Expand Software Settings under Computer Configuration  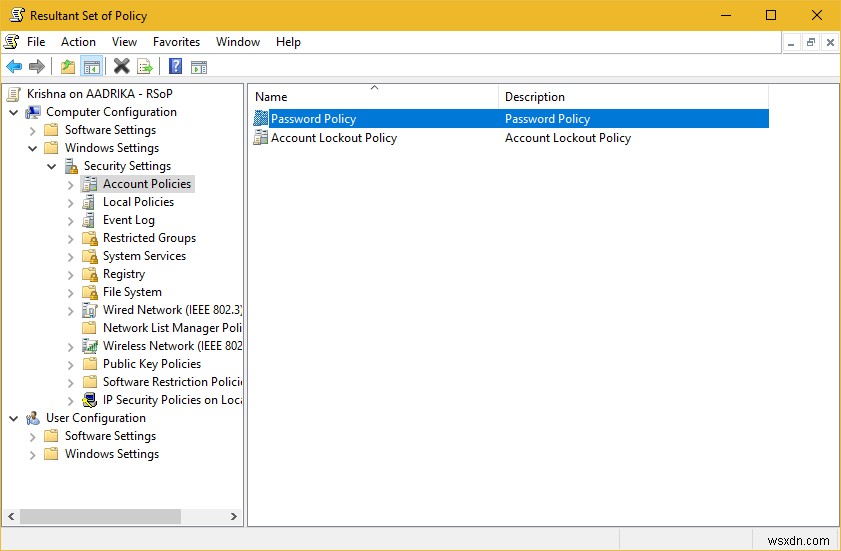[x=32, y=130]
